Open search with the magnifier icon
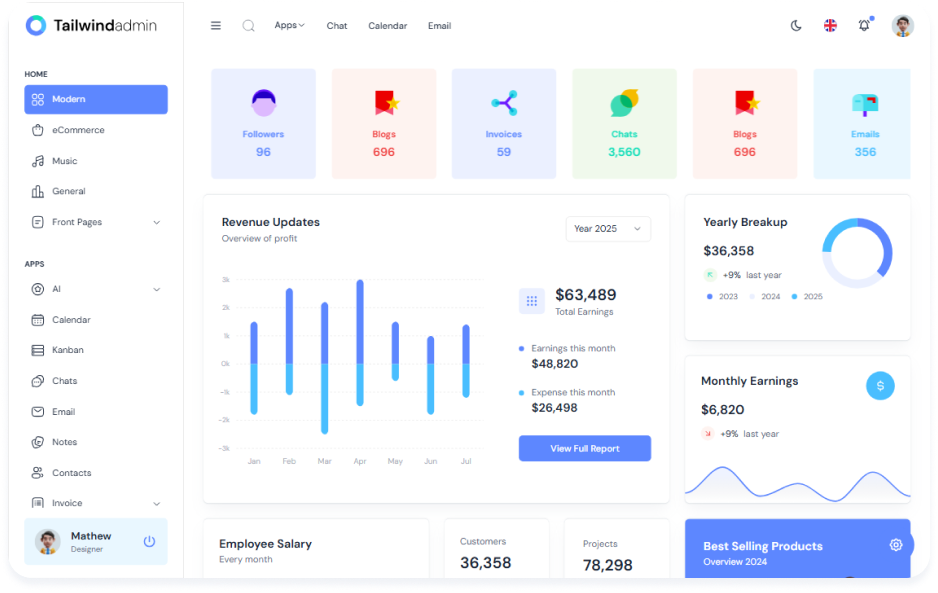Viewport: 938px width, 593px height. click(x=248, y=26)
